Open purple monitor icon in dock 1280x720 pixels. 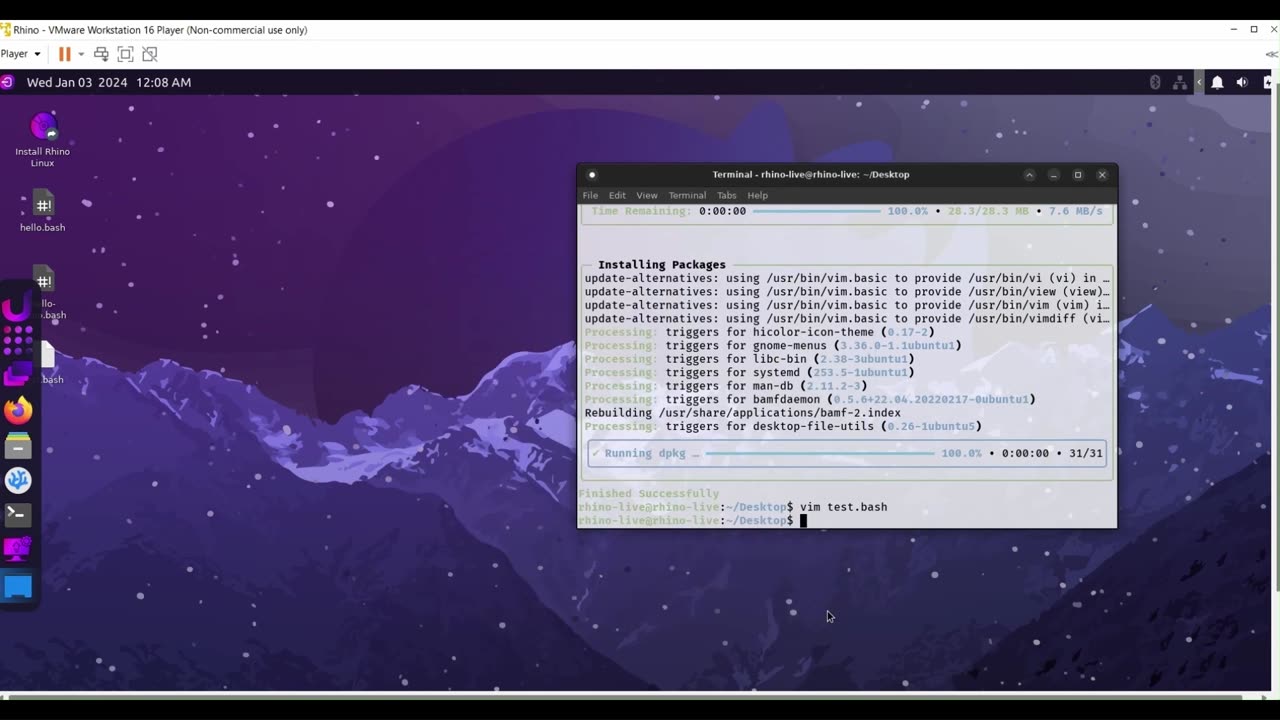(x=18, y=549)
